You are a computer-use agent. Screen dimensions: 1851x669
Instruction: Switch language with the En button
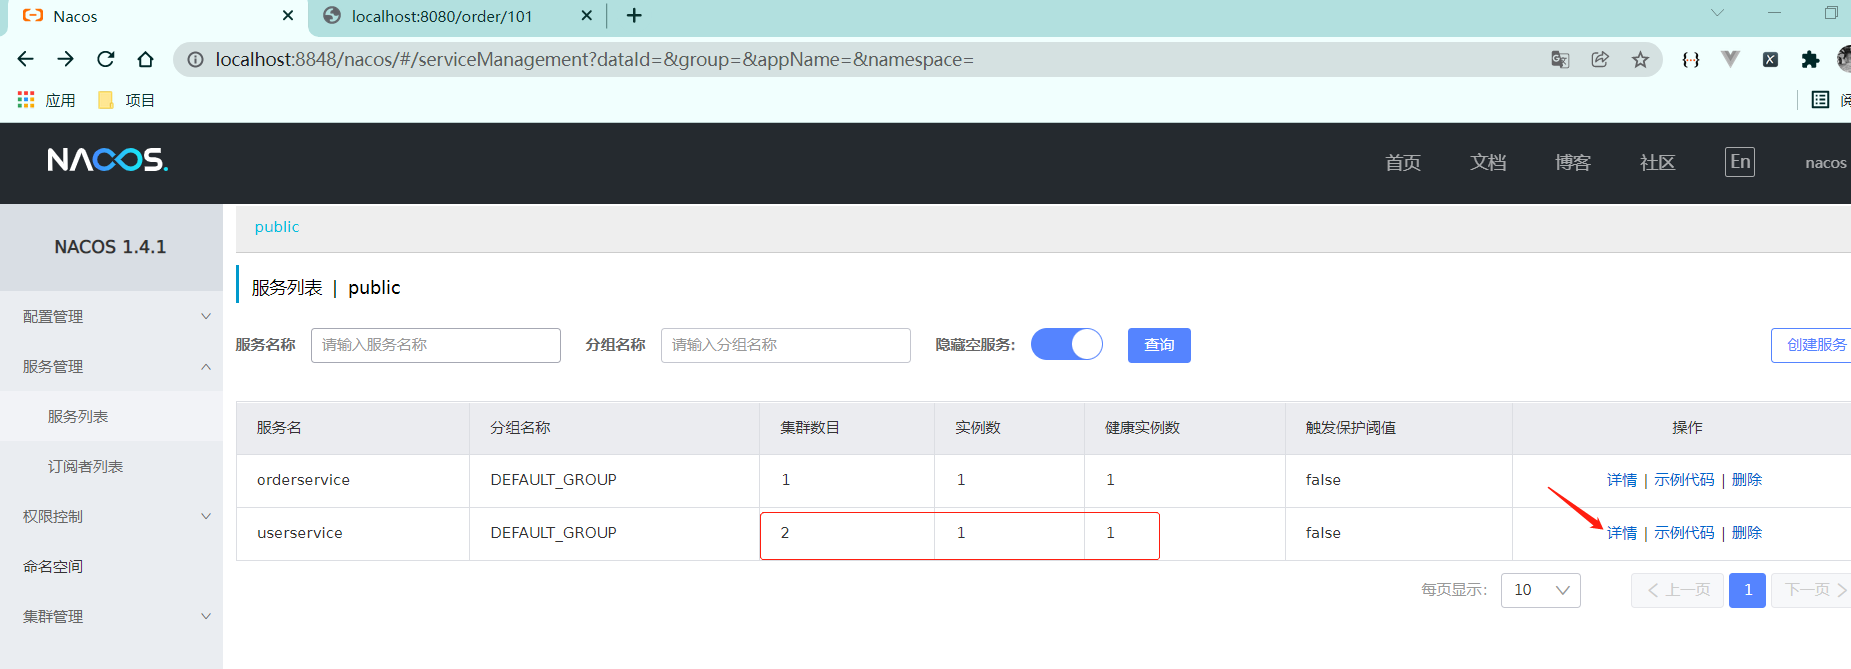point(1740,162)
